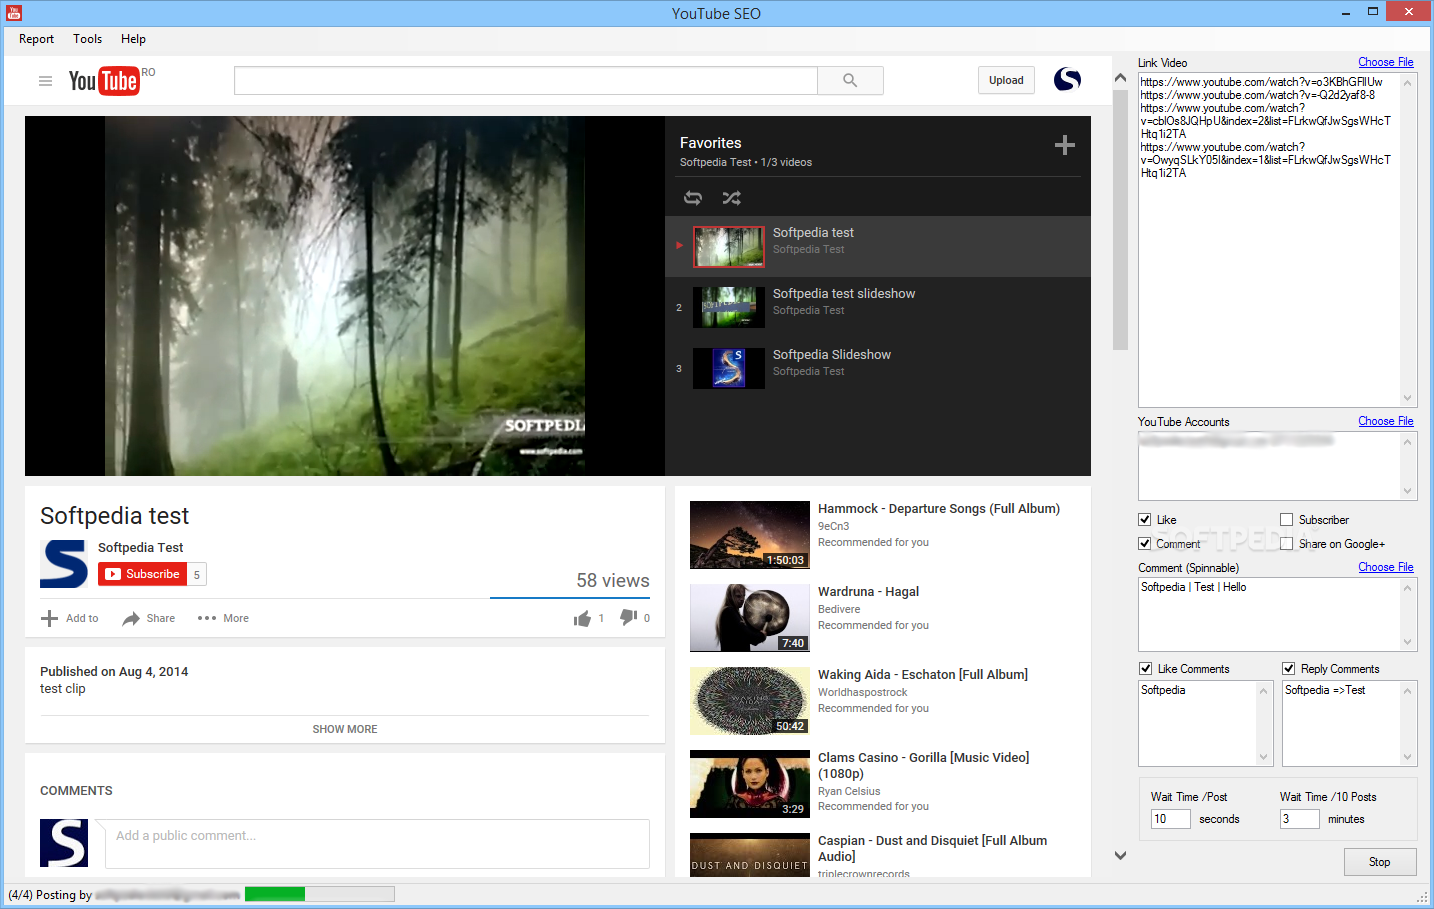Click Link Video list scrollbar down arrow
Image resolution: width=1434 pixels, height=909 pixels.
(1408, 397)
